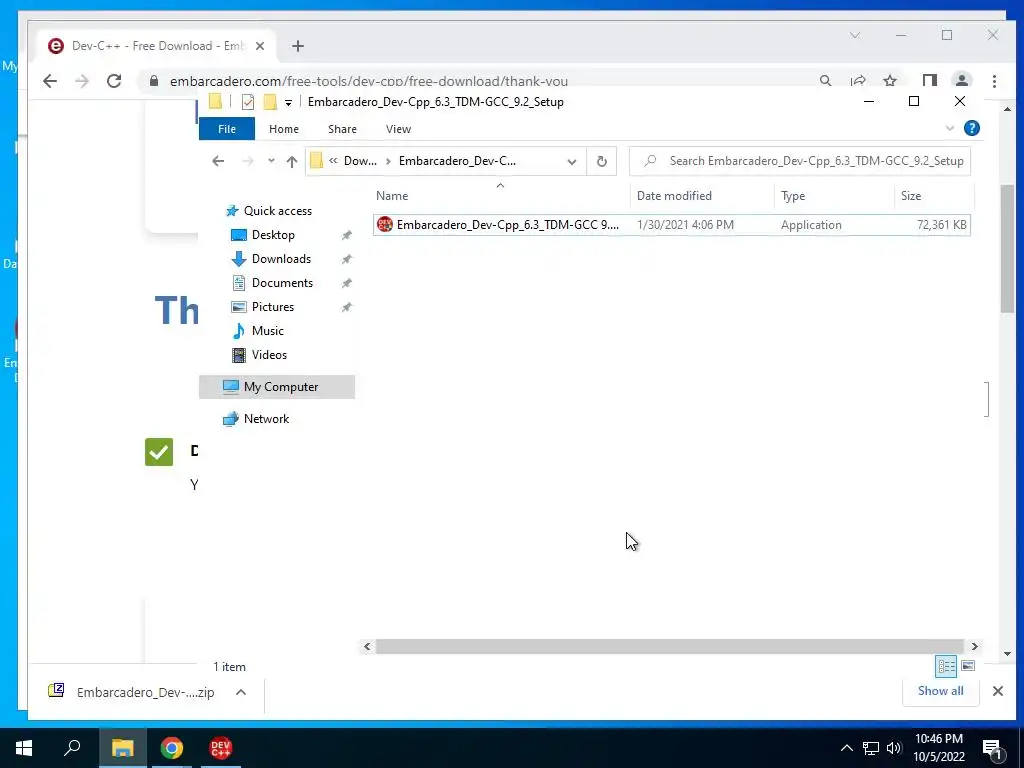
Task: Open Windows taskbar search
Action: click(x=72, y=748)
